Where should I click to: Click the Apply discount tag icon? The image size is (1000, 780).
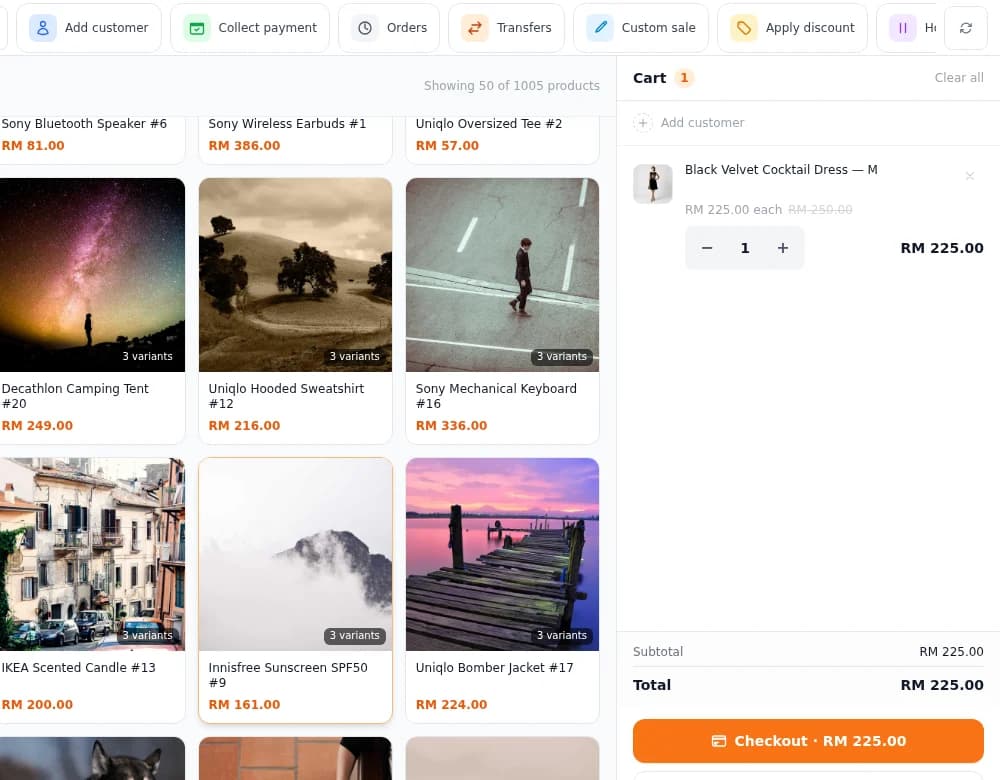744,28
